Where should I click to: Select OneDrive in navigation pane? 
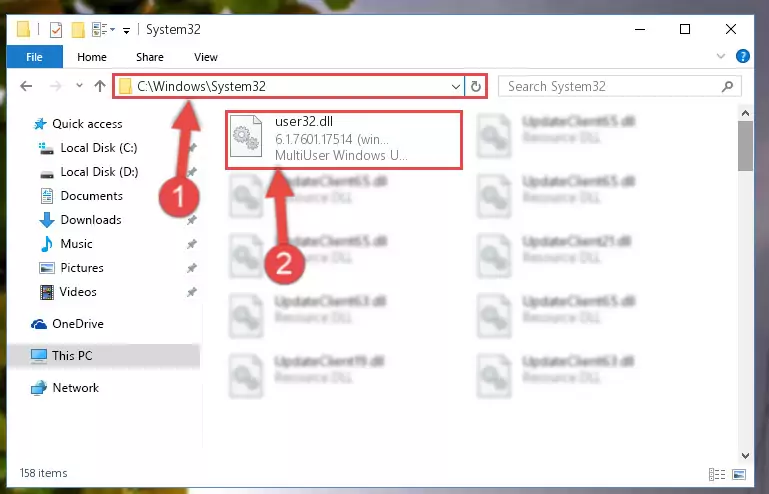click(78, 324)
